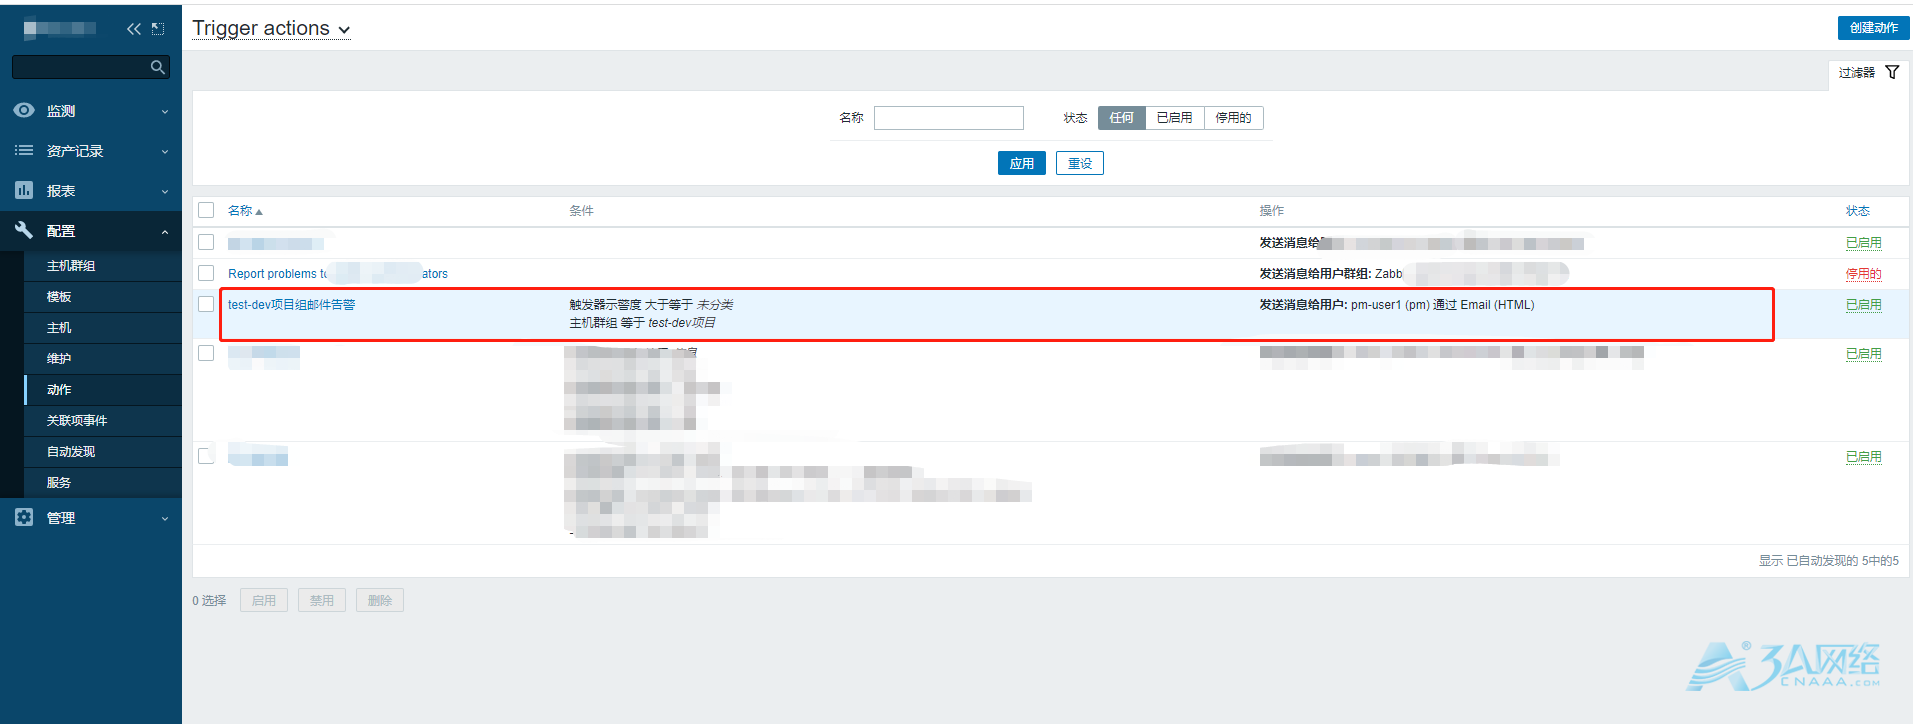Check the fourth action row checkbox

[206, 353]
